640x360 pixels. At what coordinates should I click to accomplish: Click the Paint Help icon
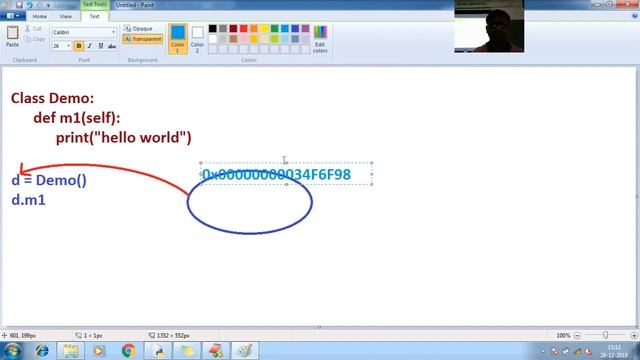[x=635, y=16]
